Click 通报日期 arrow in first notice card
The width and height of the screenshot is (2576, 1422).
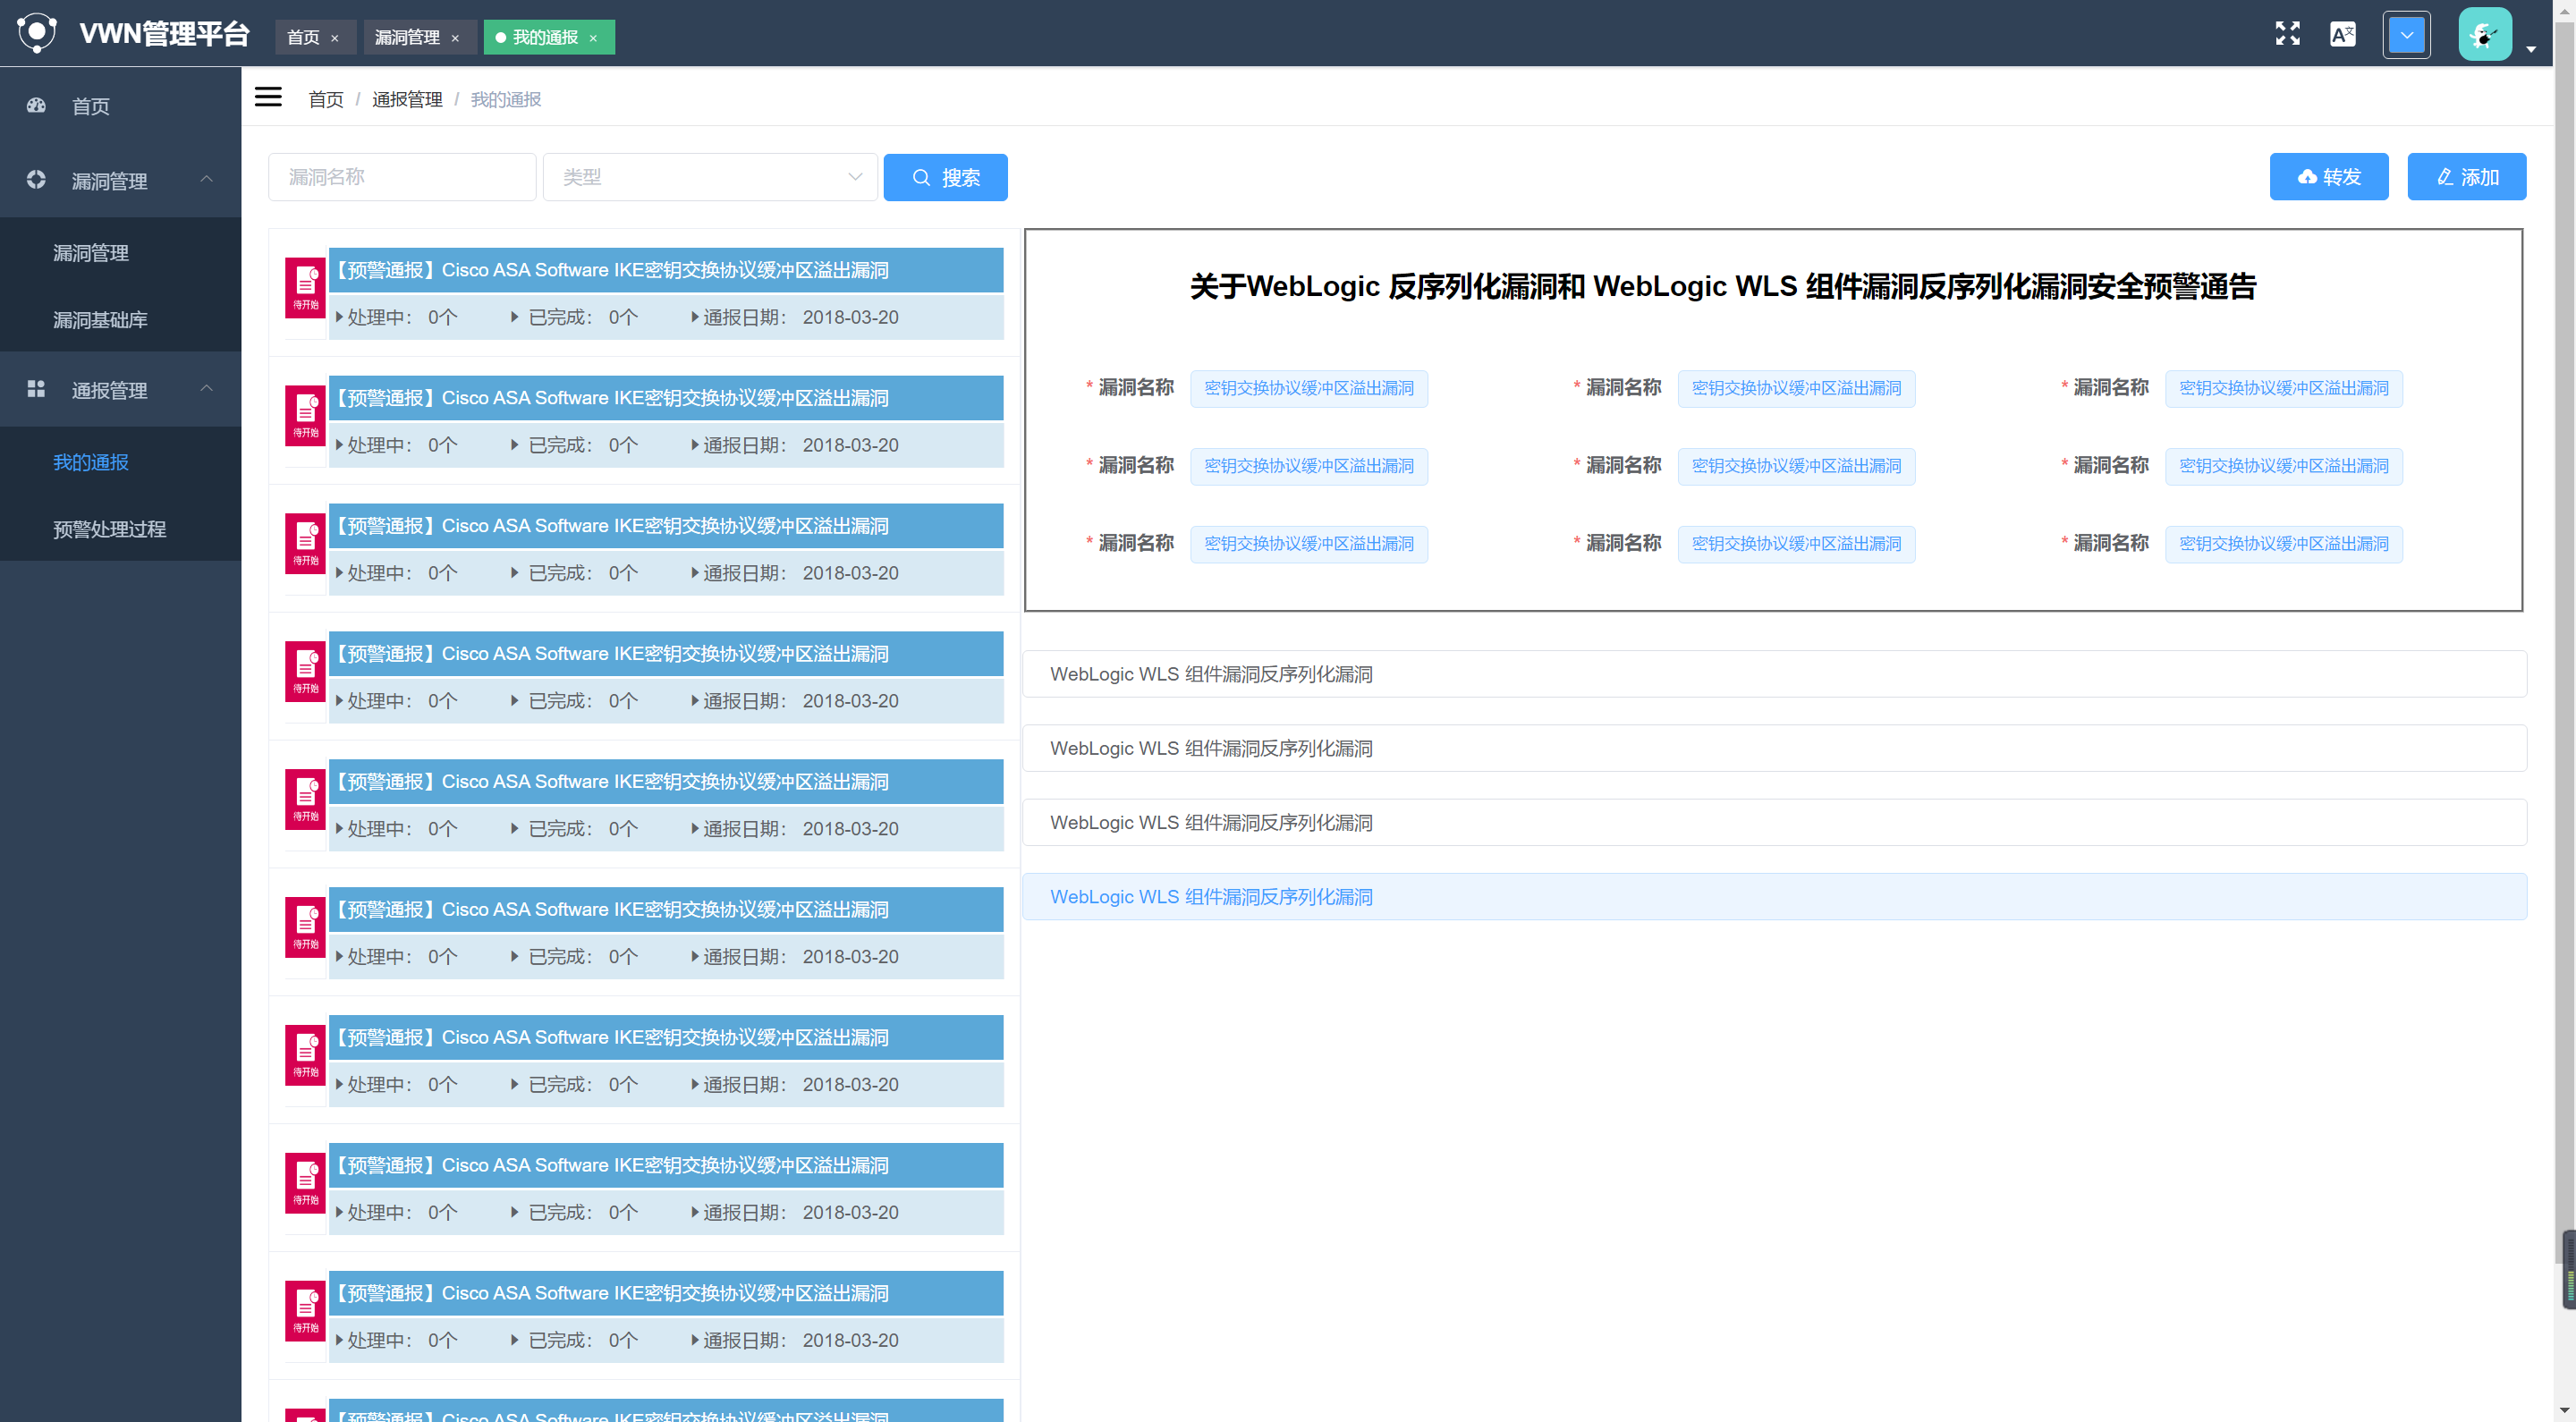point(695,317)
